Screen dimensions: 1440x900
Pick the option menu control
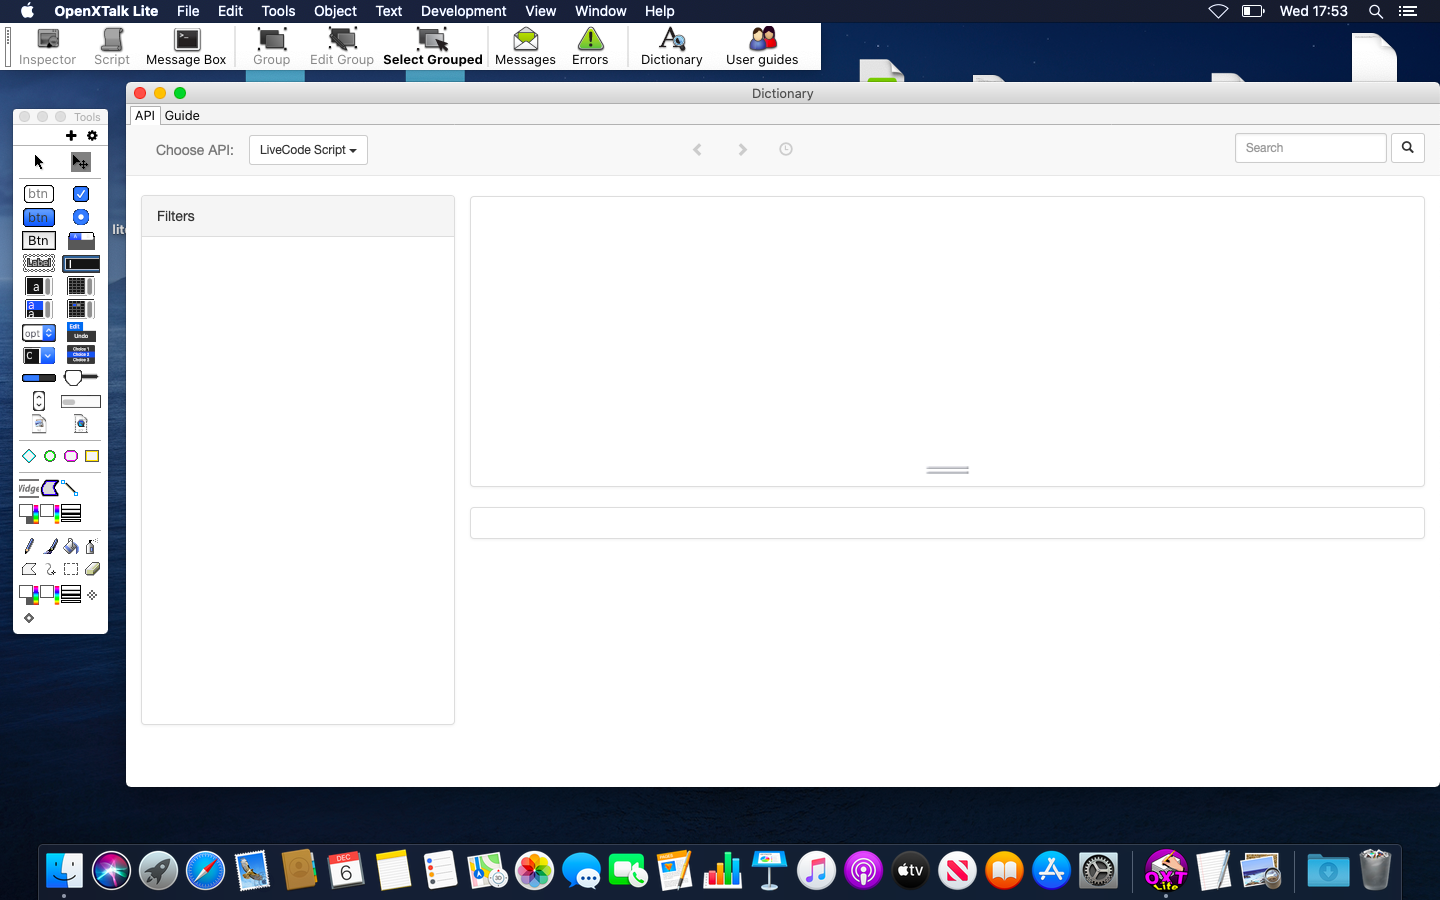(x=38, y=333)
